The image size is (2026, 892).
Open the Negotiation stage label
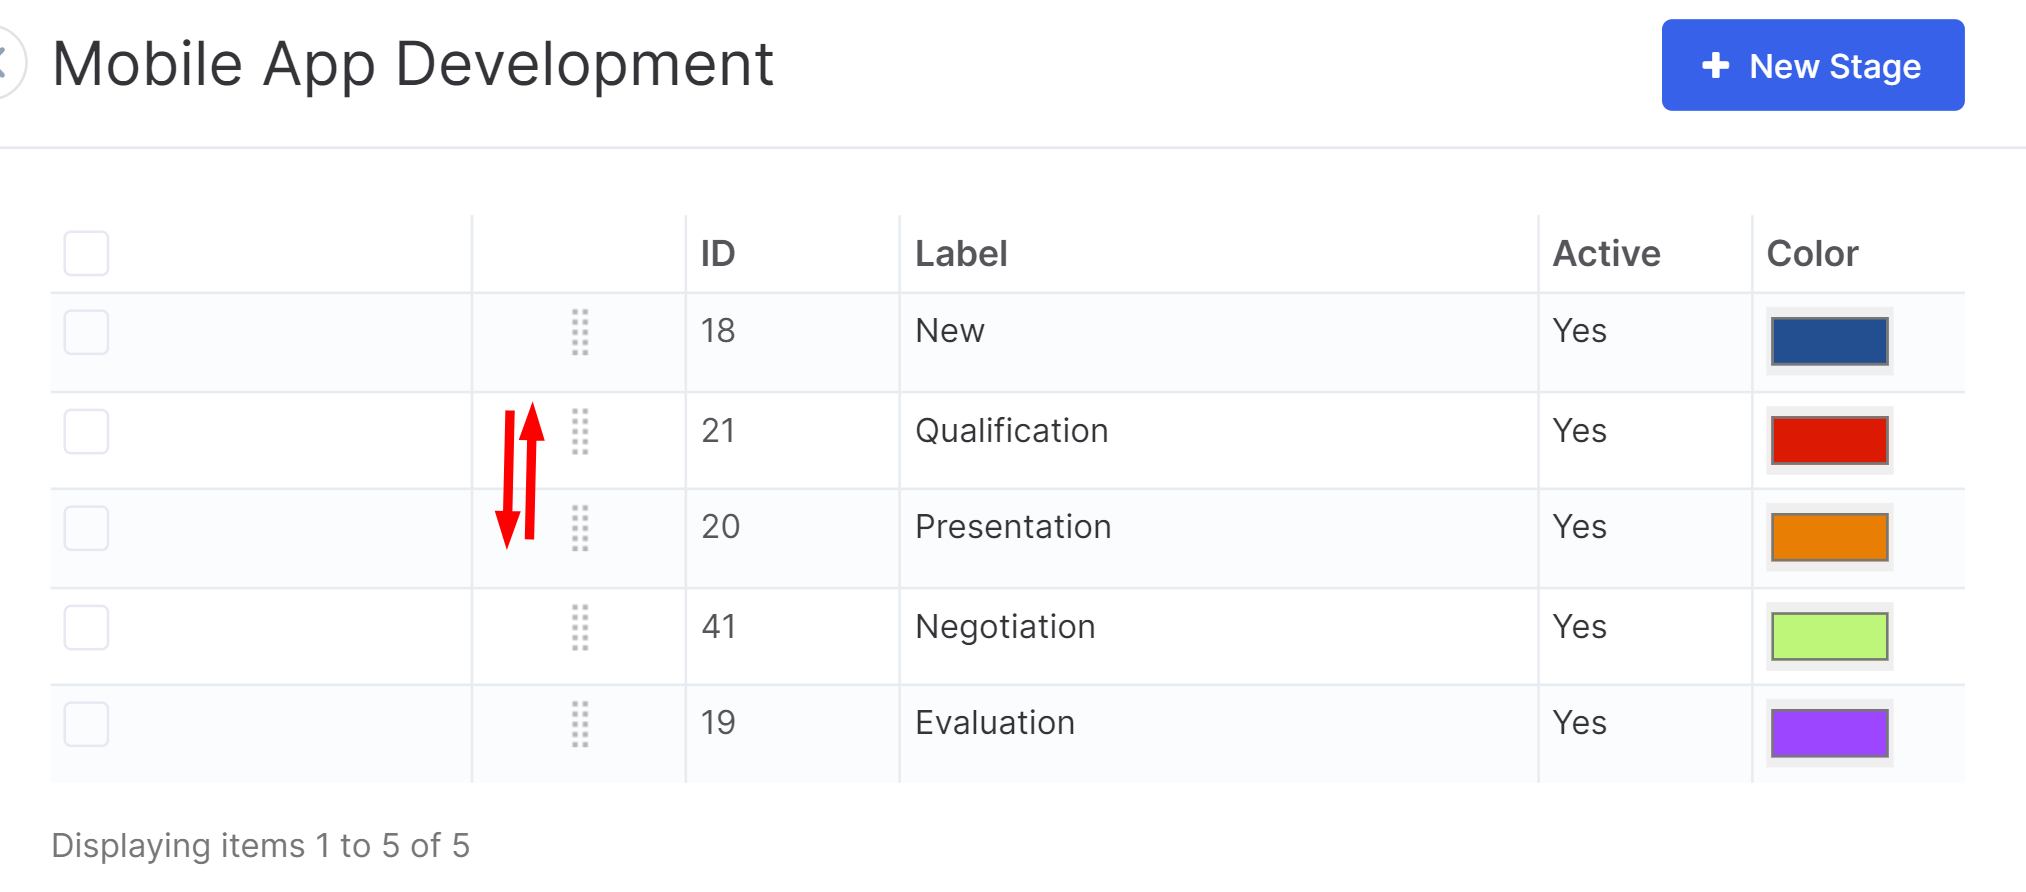pos(1005,627)
